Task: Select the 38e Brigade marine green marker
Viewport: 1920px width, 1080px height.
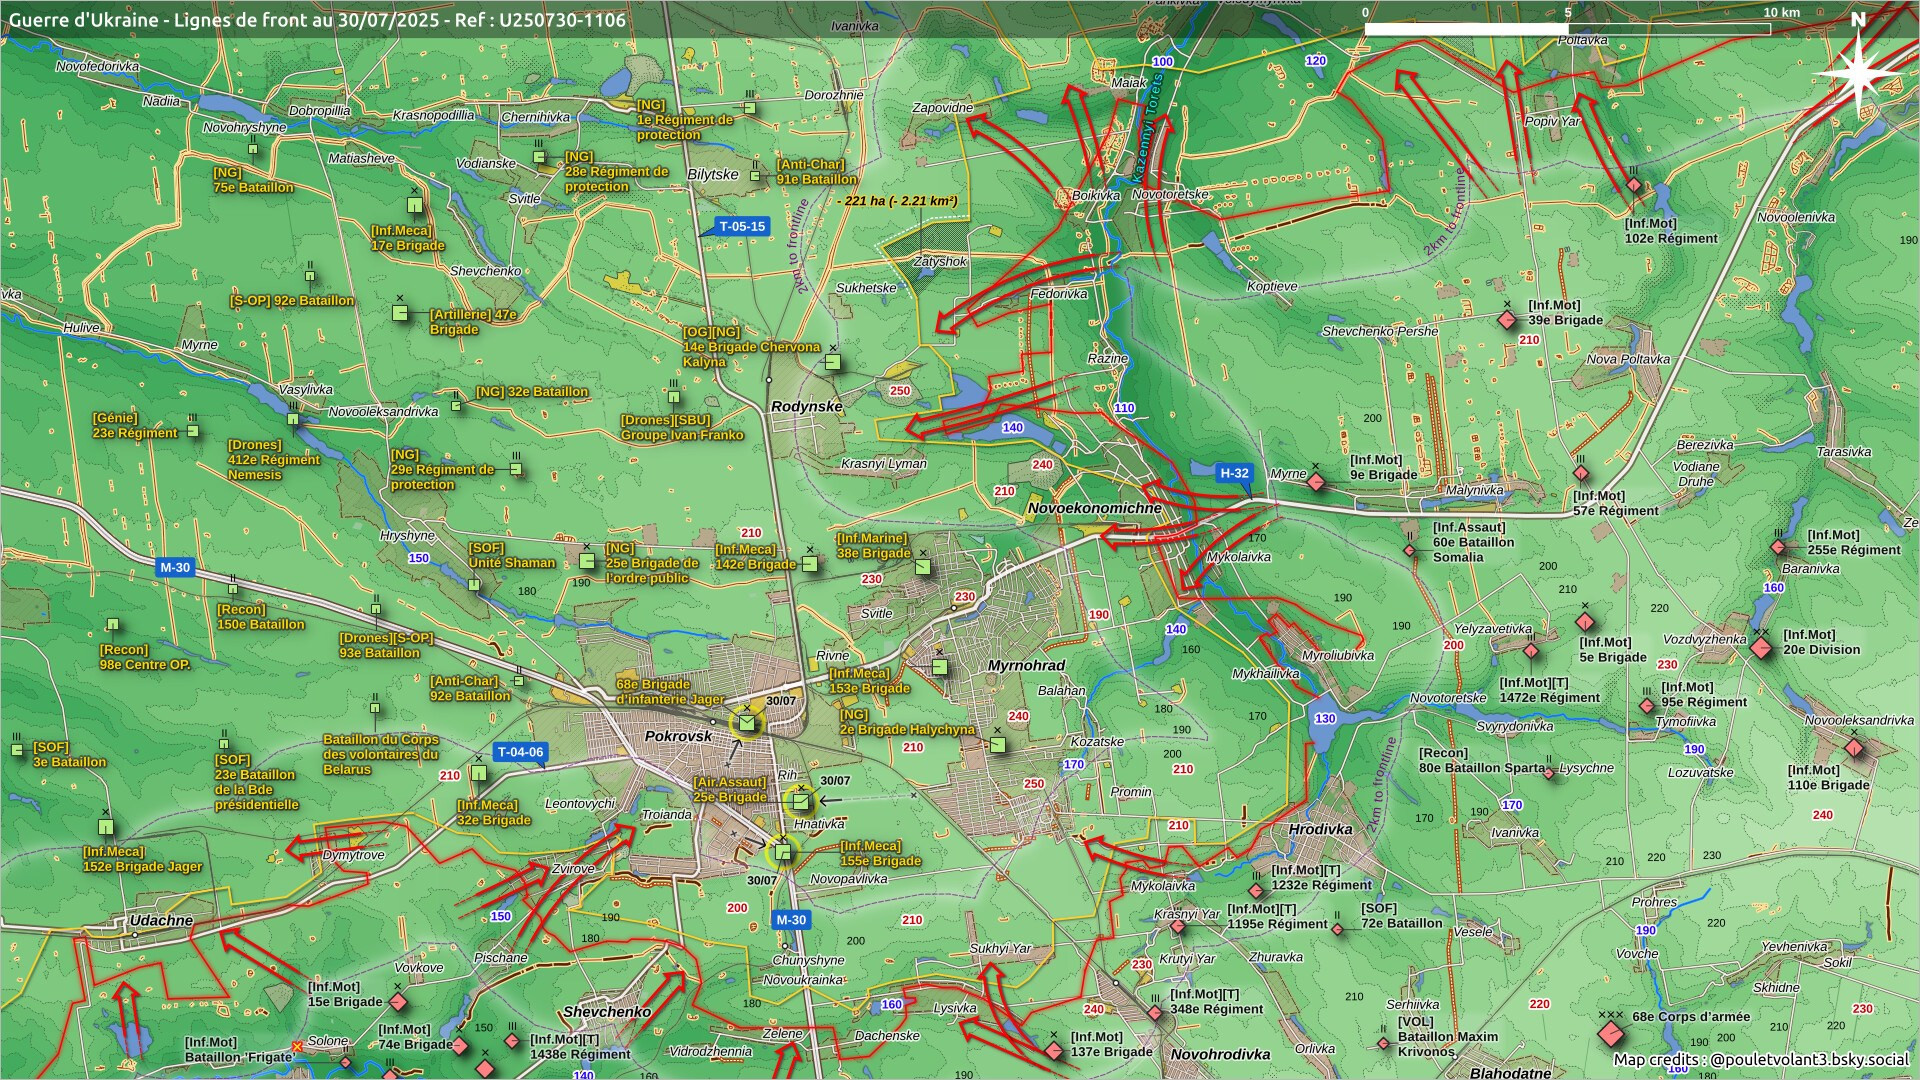Action: click(x=923, y=567)
